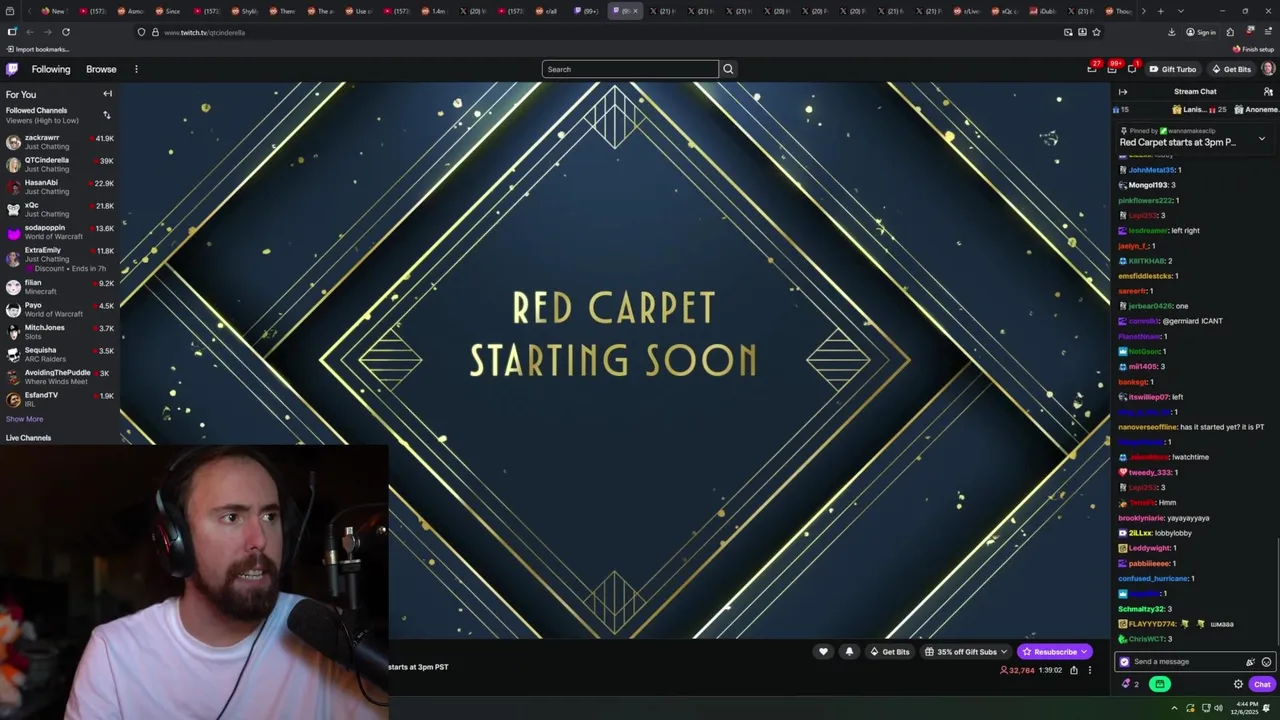Open sodapoppin channel in sidebar

[x=59, y=232]
